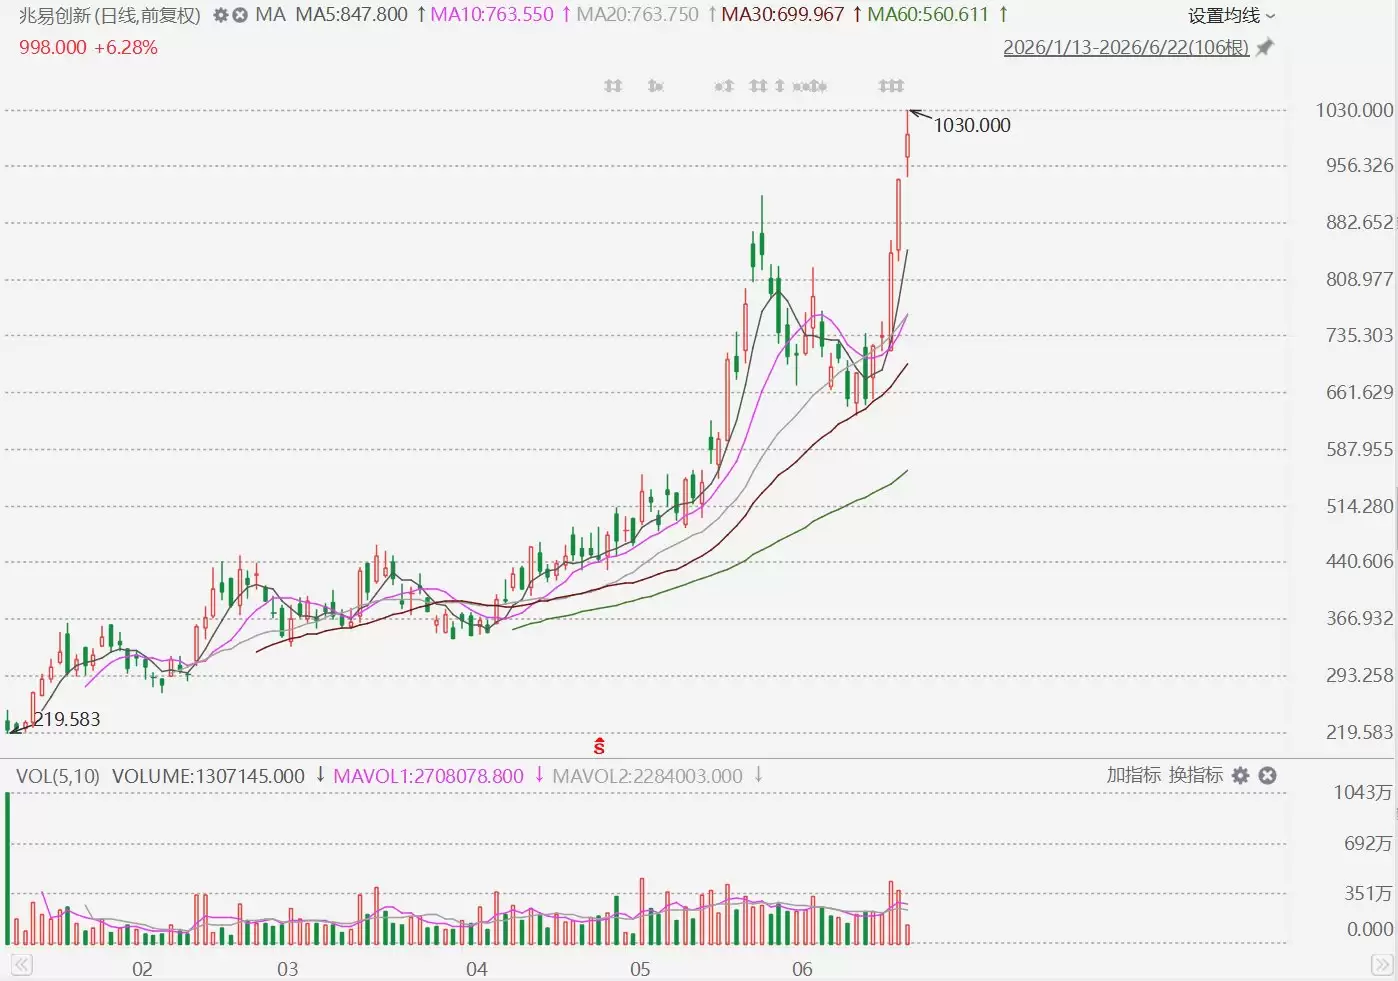Click the 808.977 price axis label
1398x981 pixels.
[1359, 280]
